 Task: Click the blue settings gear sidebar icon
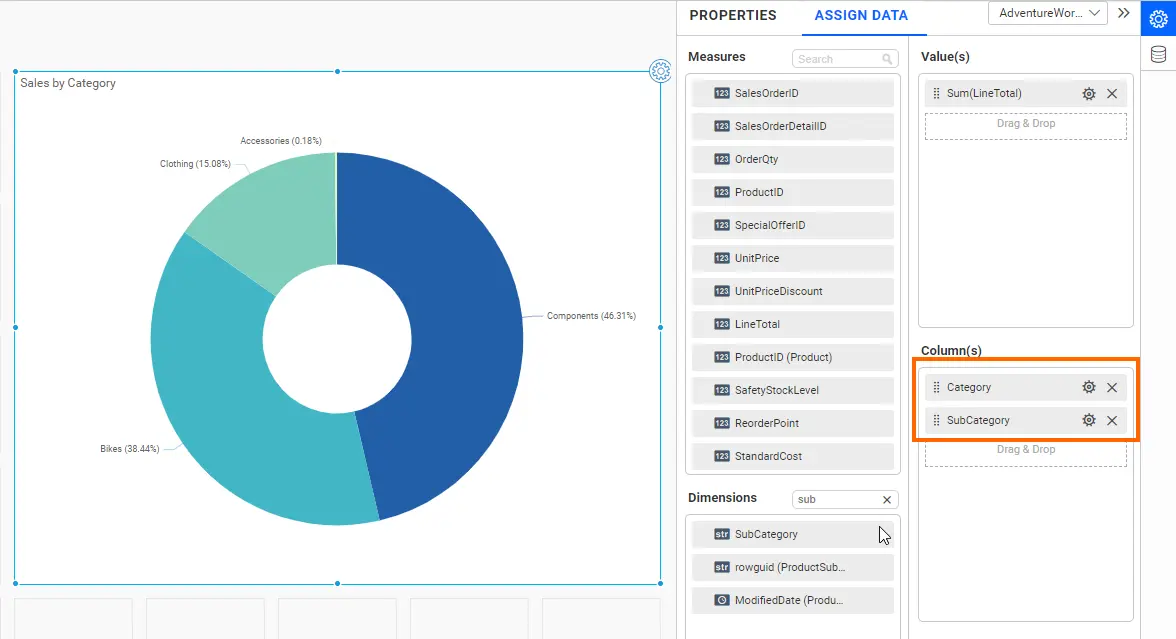coord(1158,18)
